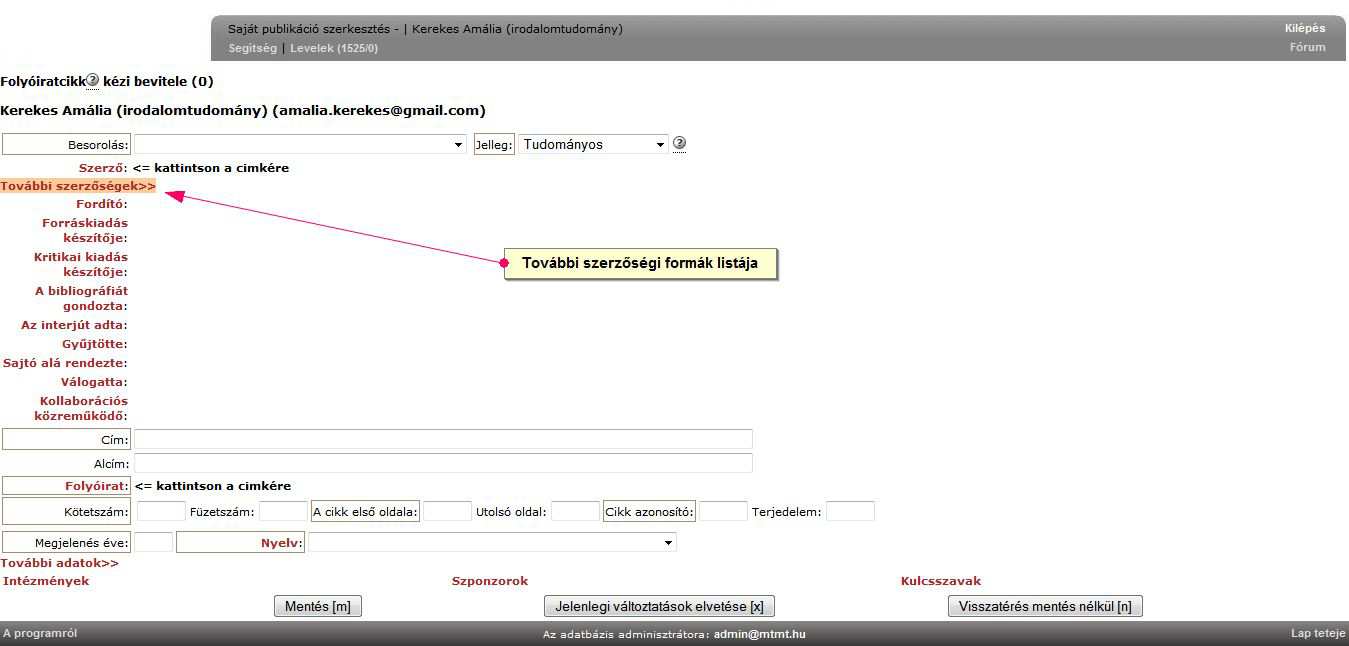Click Sajtó alá rendezte label
The height and width of the screenshot is (646, 1349).
(x=65, y=363)
